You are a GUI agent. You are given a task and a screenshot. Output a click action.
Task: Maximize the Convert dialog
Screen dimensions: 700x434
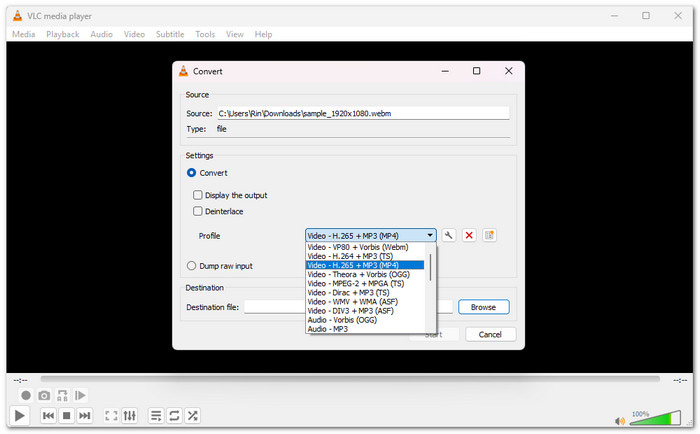coord(476,71)
